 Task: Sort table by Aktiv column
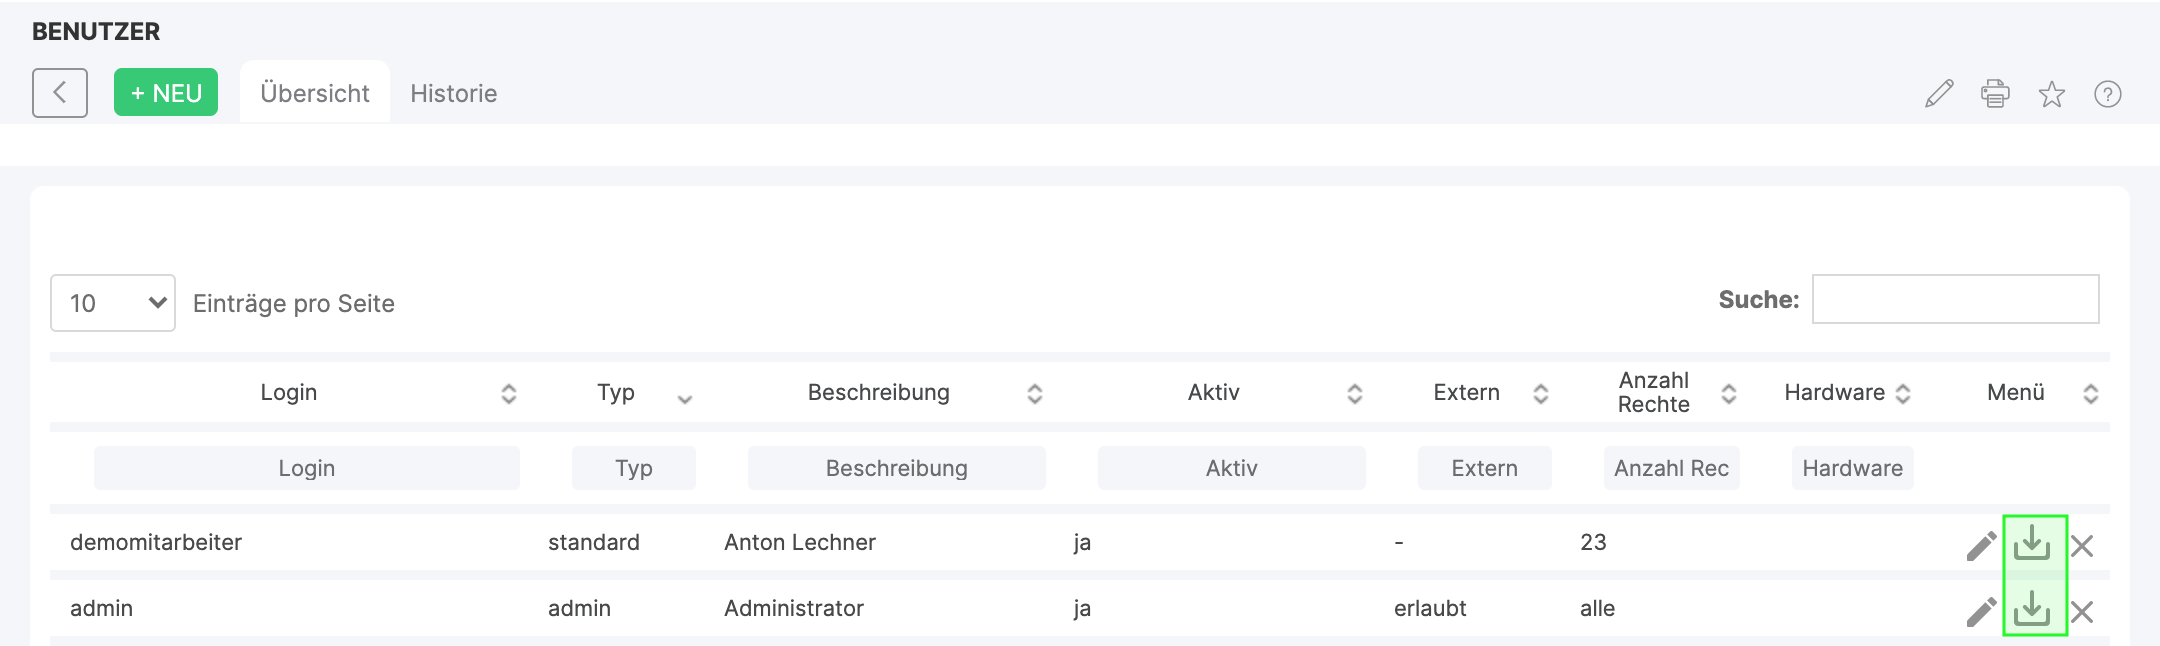pos(1214,393)
